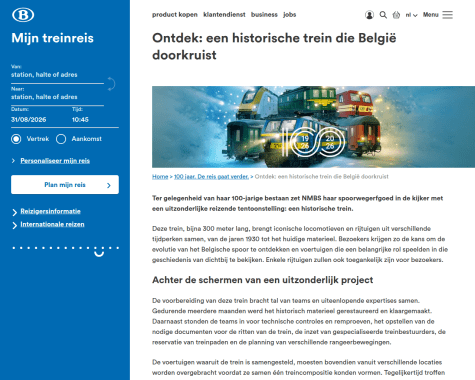Open the user account icon
475x380 pixels.
point(369,15)
